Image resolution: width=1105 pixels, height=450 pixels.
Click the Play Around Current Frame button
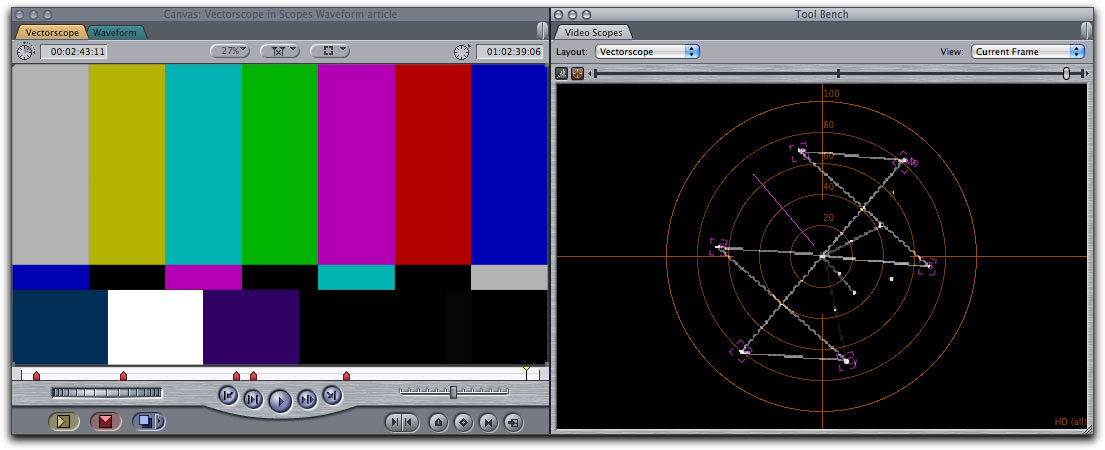307,399
